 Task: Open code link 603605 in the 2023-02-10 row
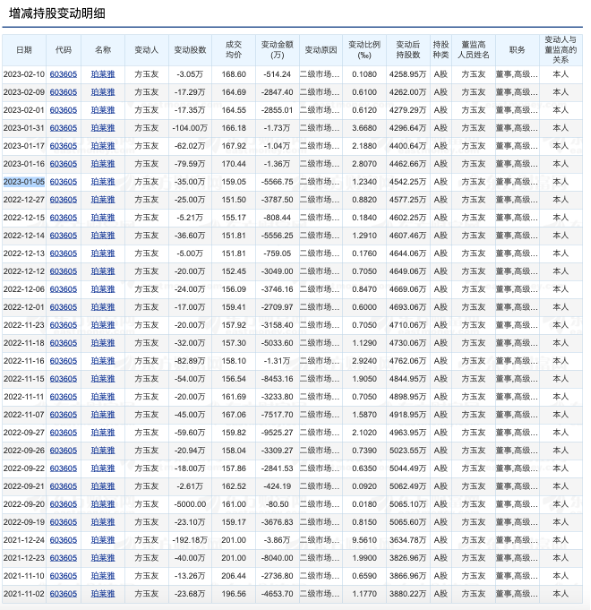[x=63, y=74]
